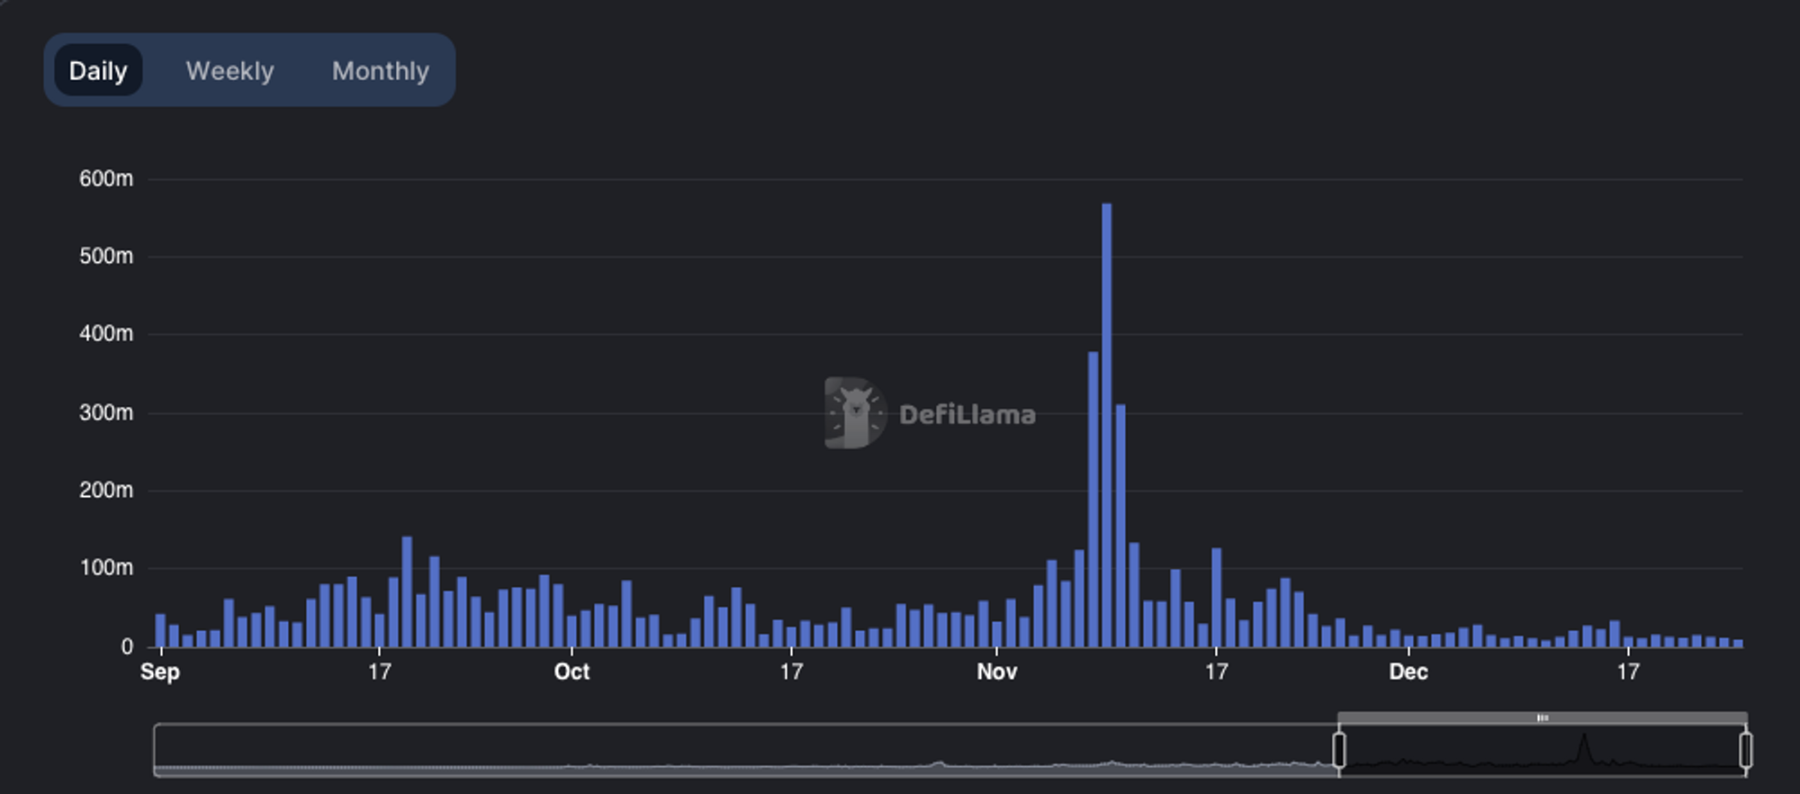Click the bar just before the tallest peak
The width and height of the screenshot is (1800, 794).
pyautogui.click(x=1093, y=500)
